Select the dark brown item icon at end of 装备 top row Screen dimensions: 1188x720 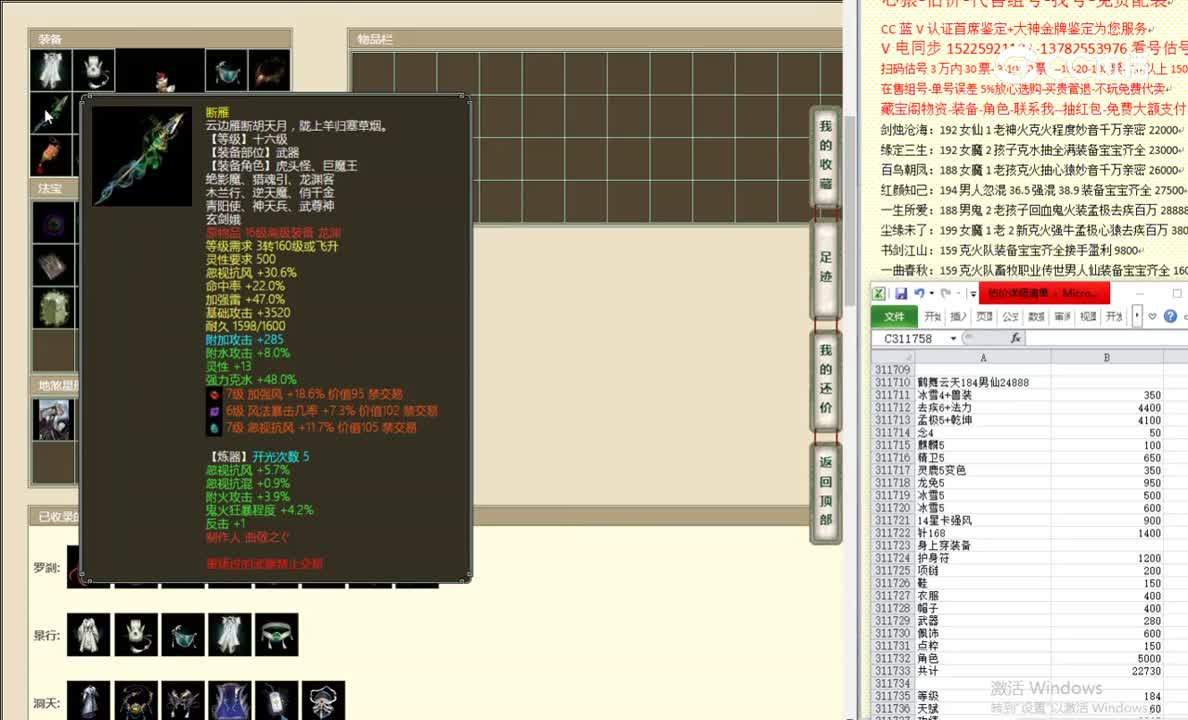pos(270,70)
